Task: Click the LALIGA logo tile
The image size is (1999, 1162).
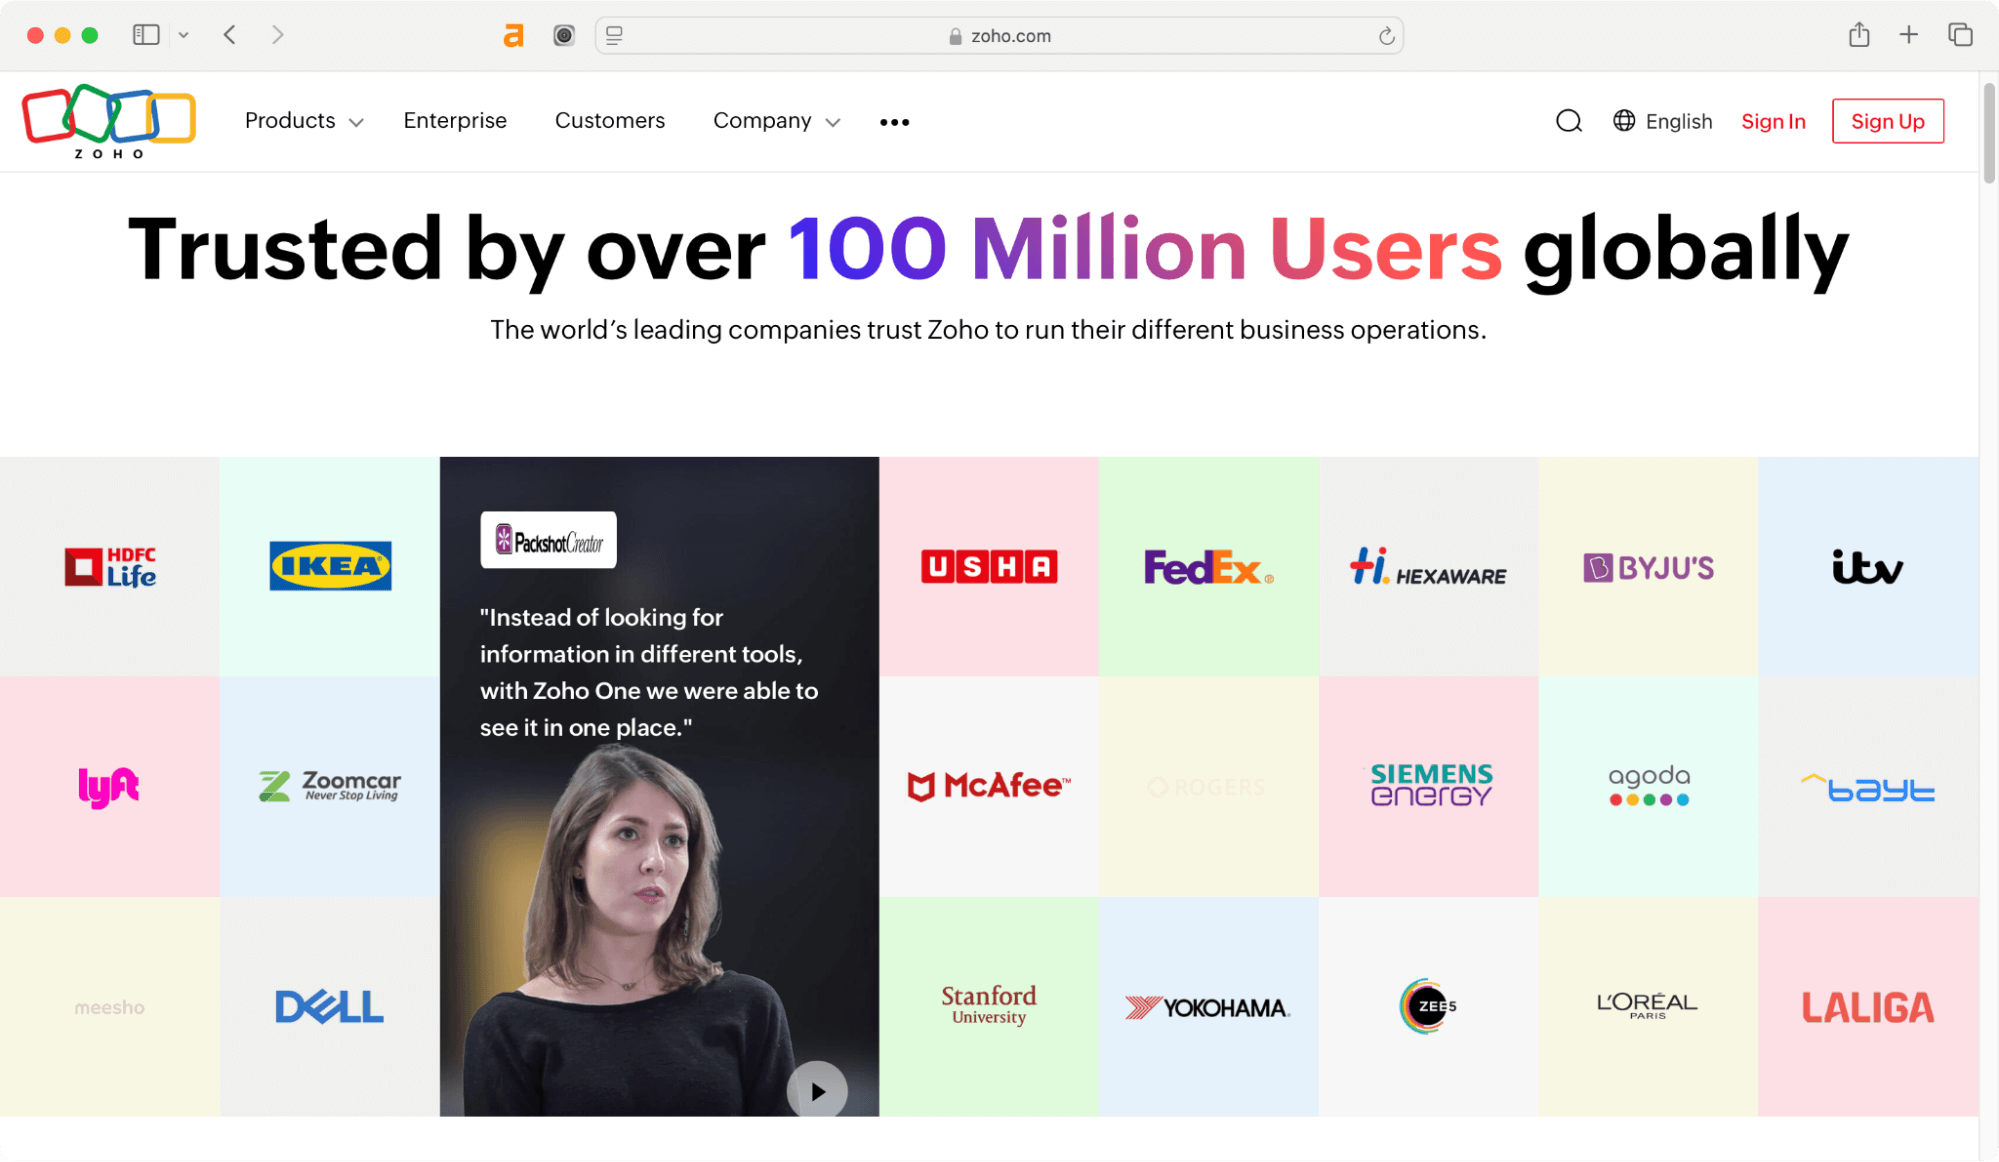Action: point(1868,1007)
